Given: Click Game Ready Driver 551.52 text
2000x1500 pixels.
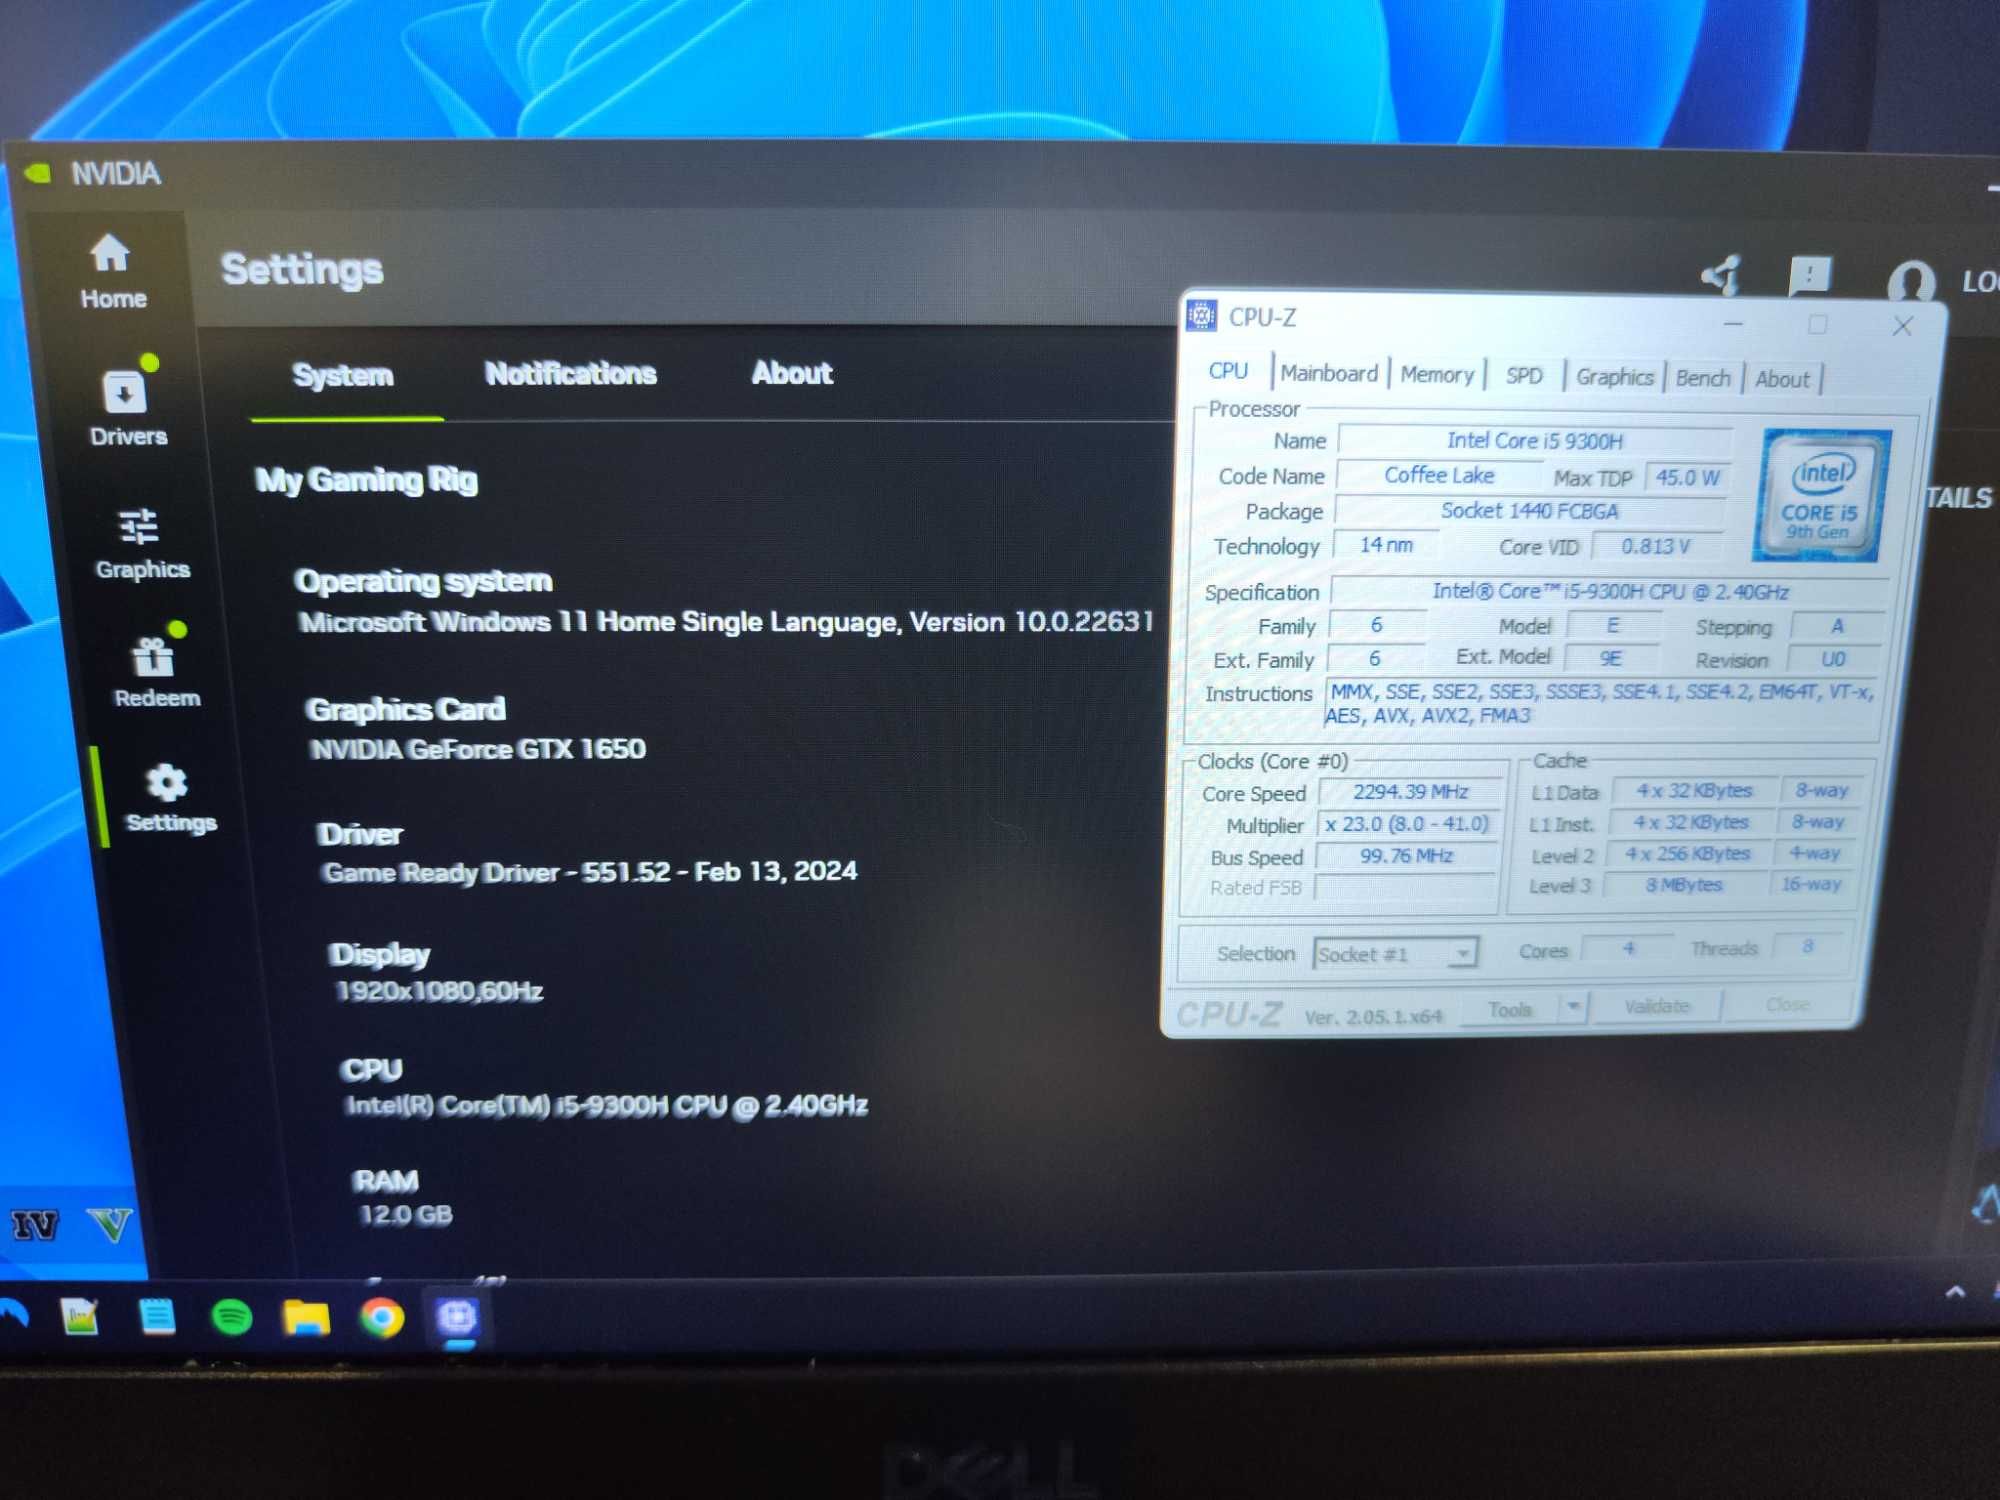Looking at the screenshot, I should coord(590,872).
